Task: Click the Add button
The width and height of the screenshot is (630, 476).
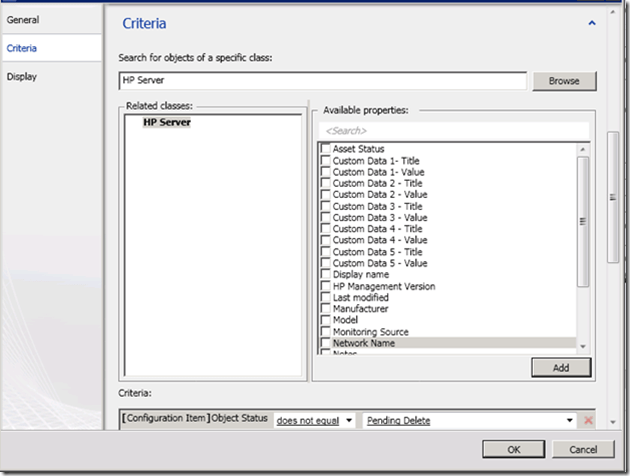Action: click(563, 368)
